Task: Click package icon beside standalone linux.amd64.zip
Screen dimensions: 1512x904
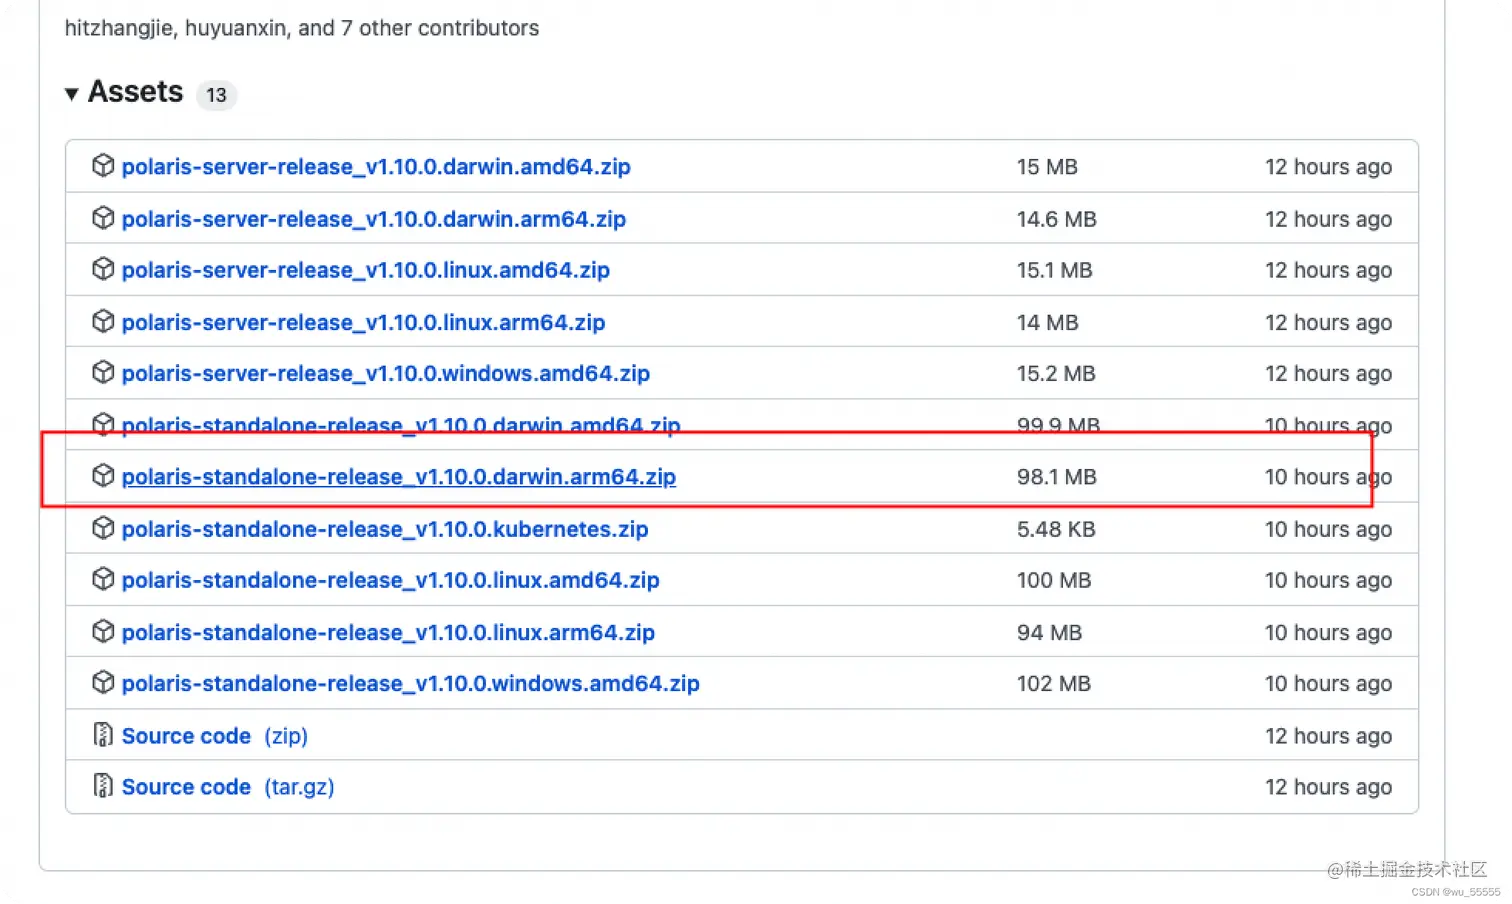Action: [103, 579]
